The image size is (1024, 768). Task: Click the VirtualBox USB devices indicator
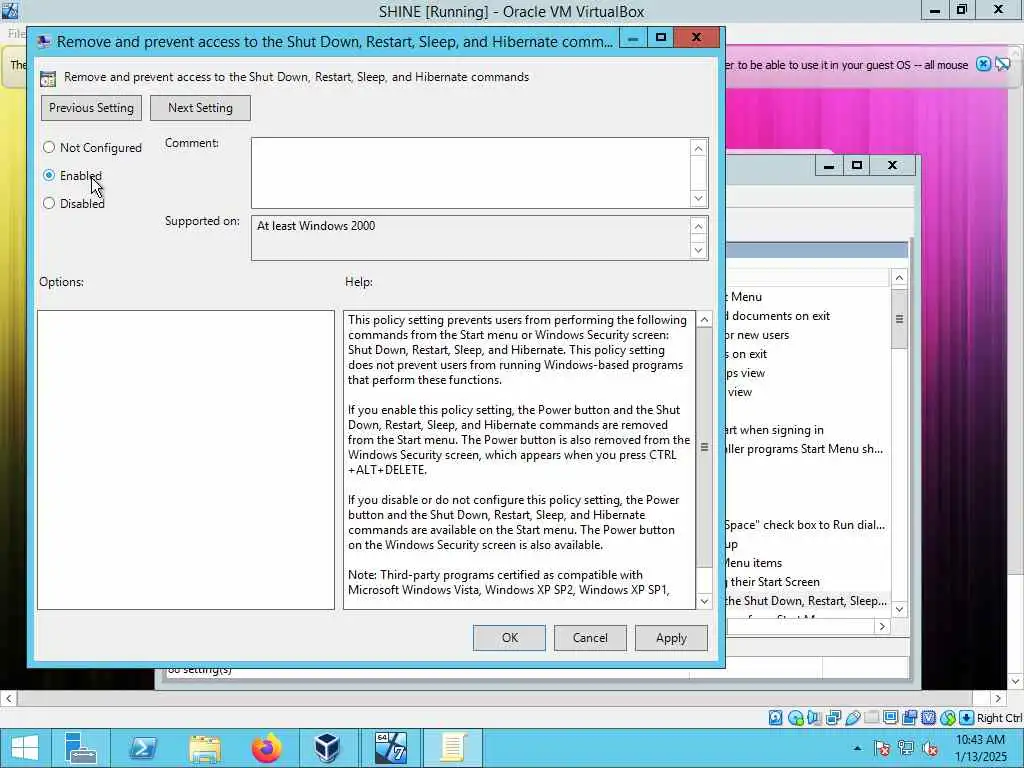tap(852, 718)
